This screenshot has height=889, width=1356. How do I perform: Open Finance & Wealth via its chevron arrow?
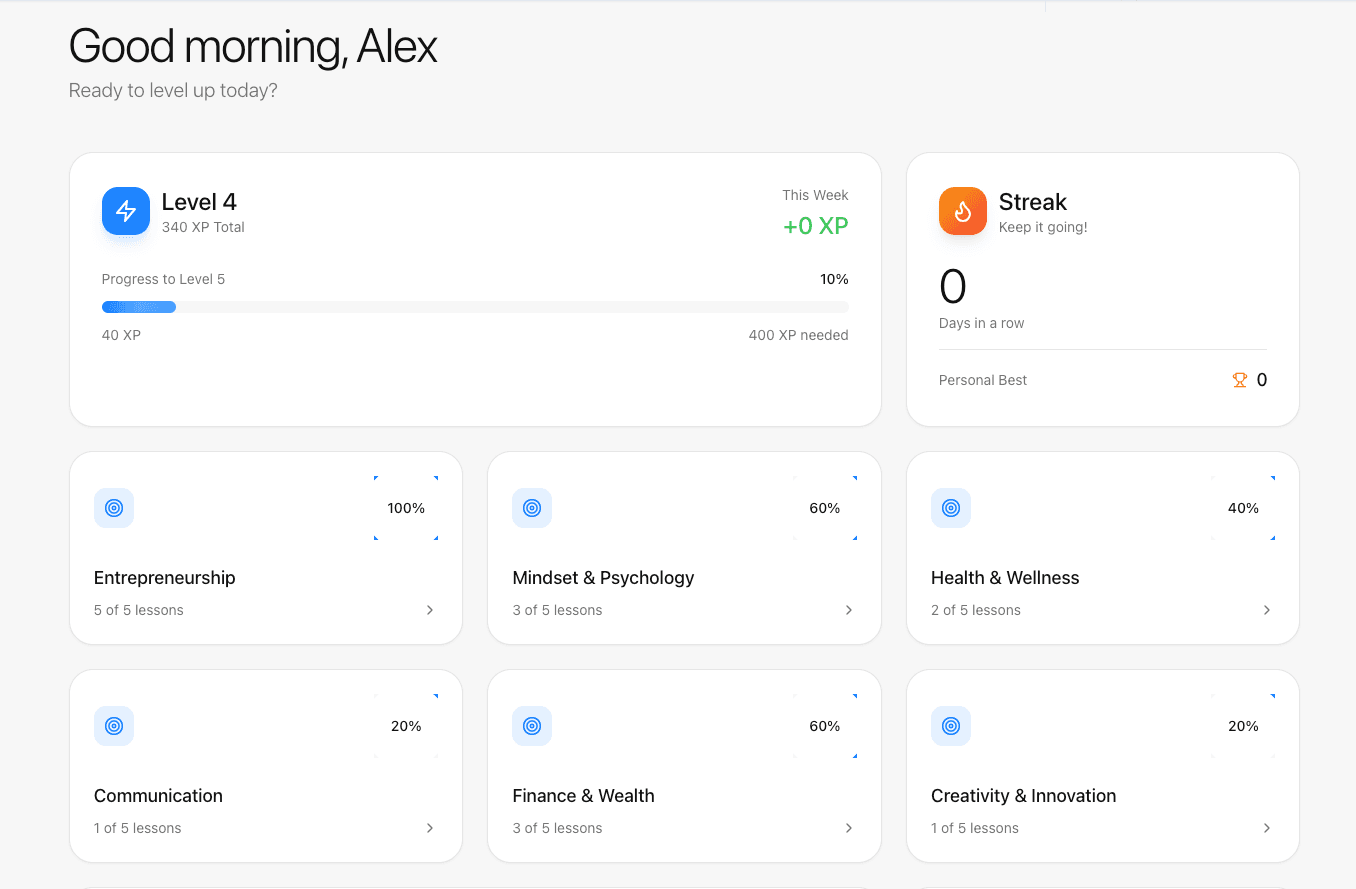(849, 828)
